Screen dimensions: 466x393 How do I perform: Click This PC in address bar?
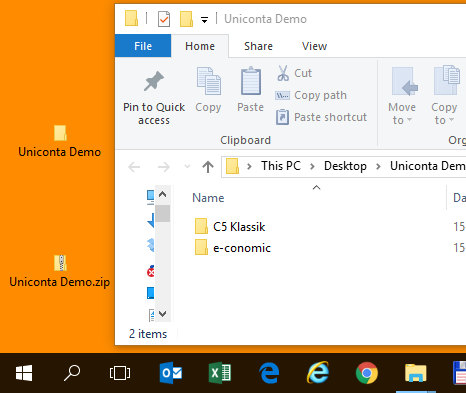pyautogui.click(x=281, y=166)
